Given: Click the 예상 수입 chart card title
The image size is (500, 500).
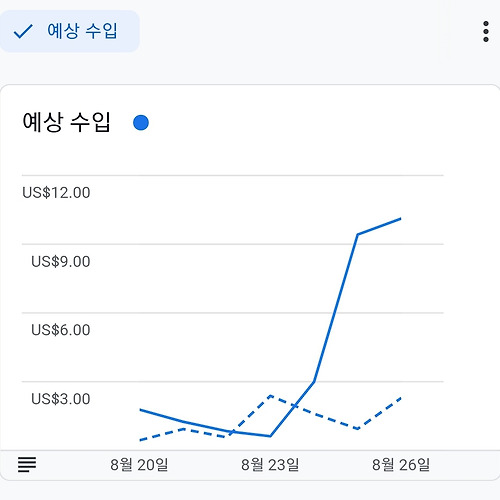Looking at the screenshot, I should pyautogui.click(x=66, y=122).
